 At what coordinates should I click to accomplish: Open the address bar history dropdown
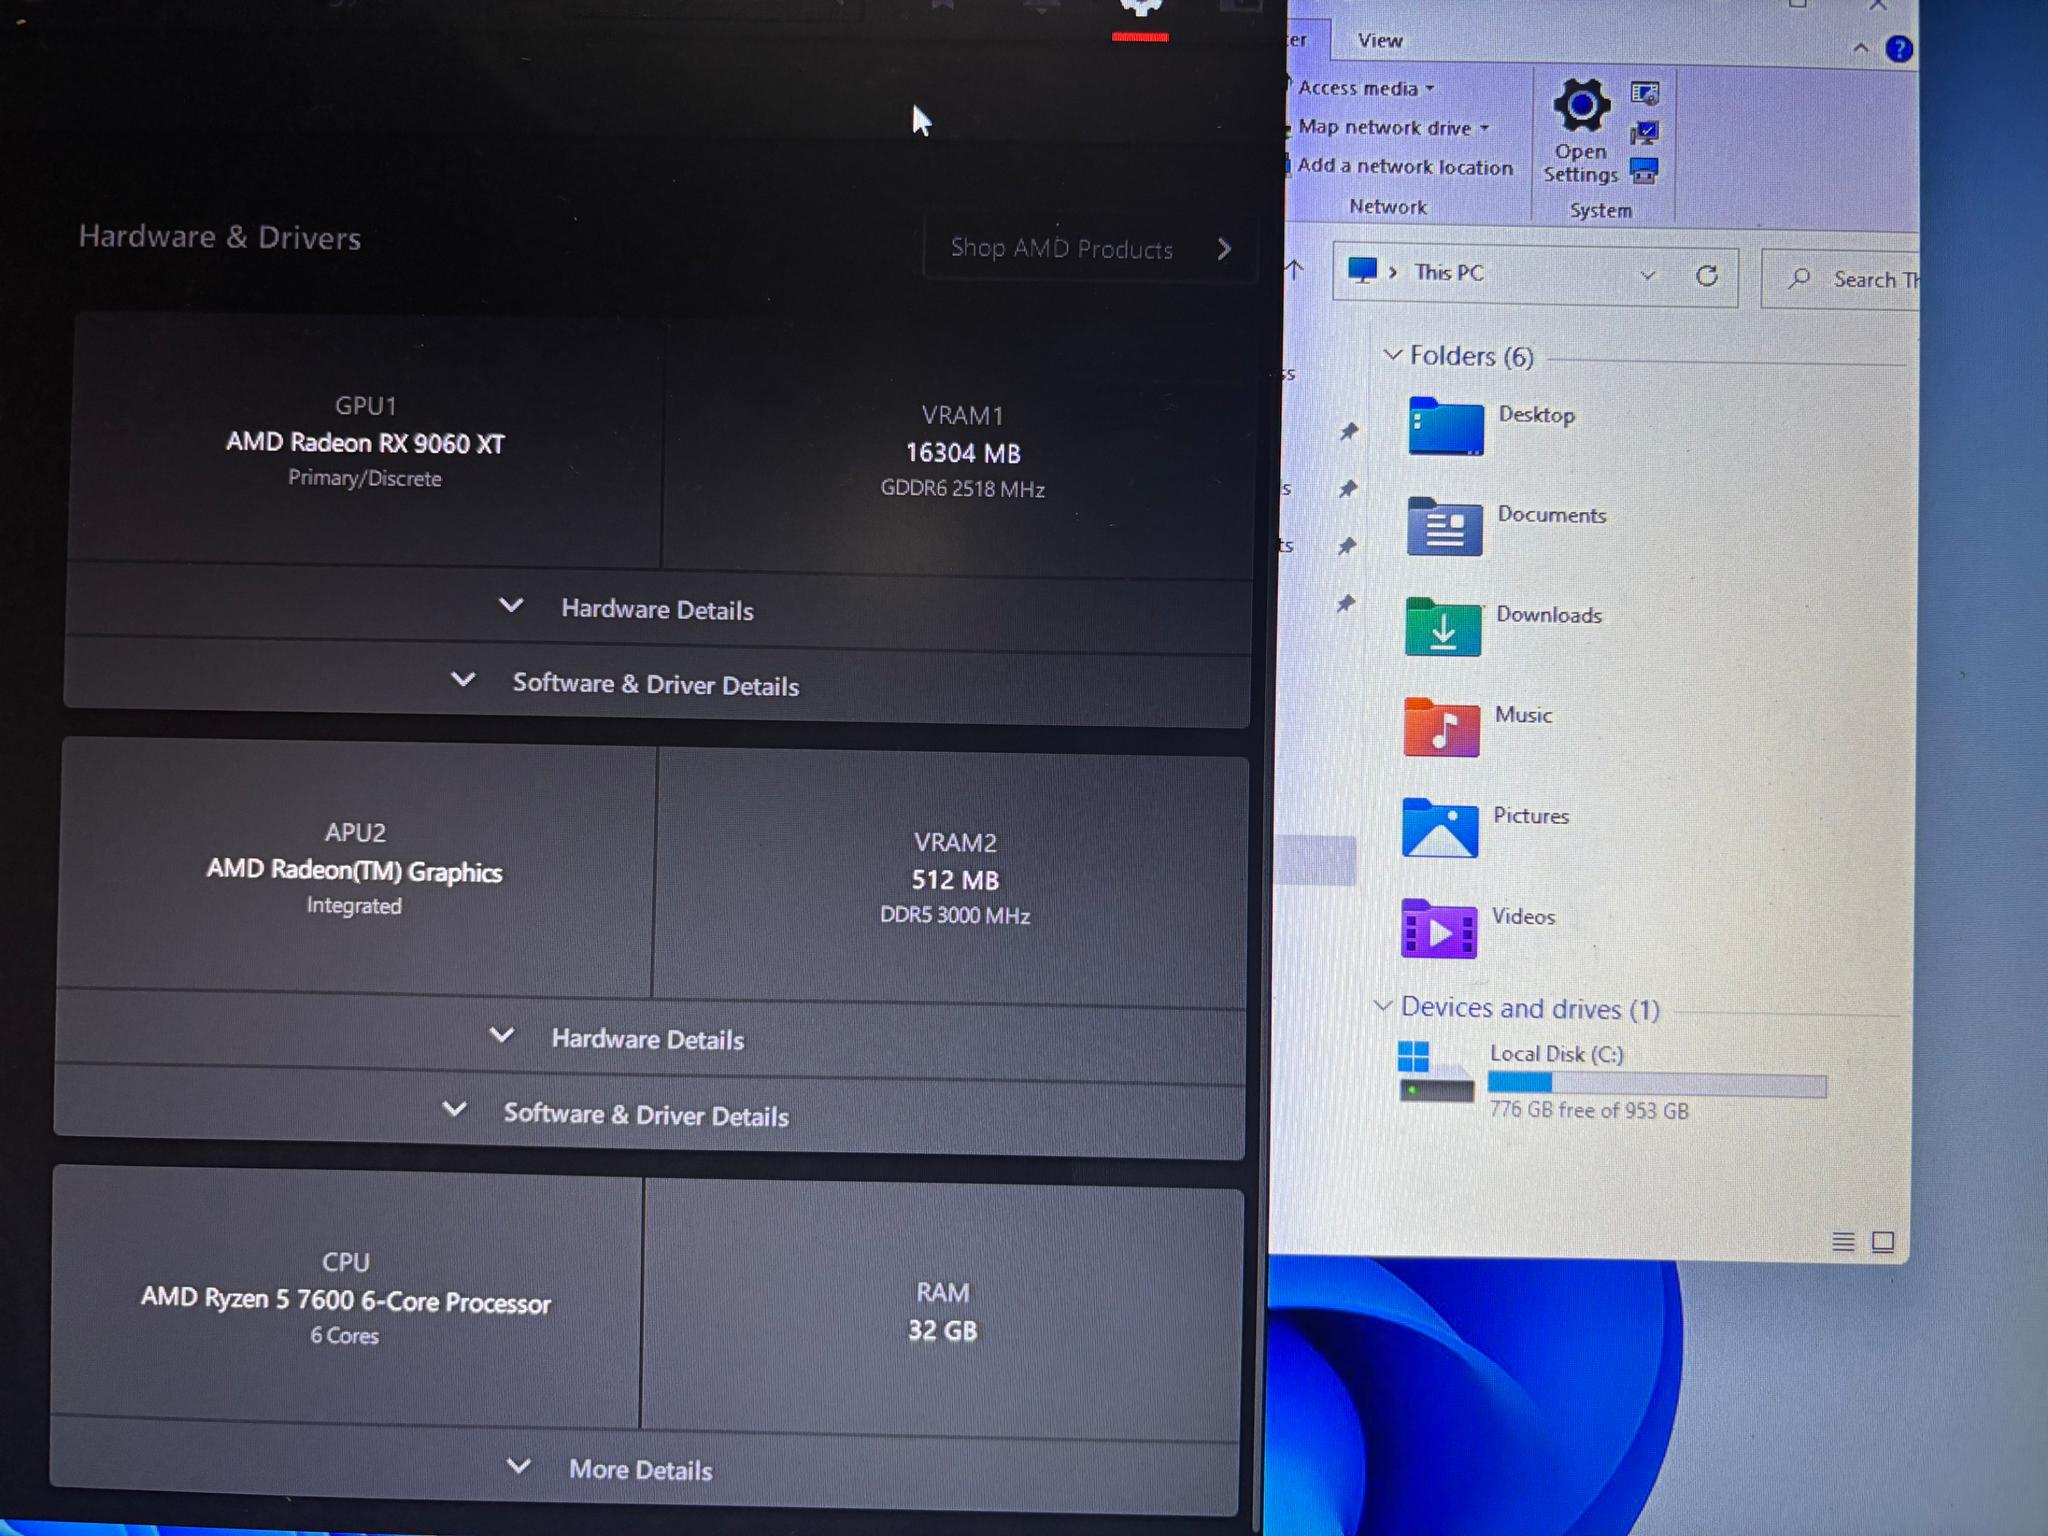click(1648, 275)
